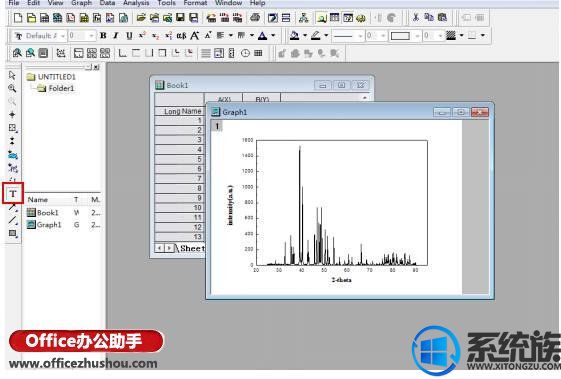Toggle Underline formatting
Image resolution: width=561 pixels, height=379 pixels.
tap(129, 35)
